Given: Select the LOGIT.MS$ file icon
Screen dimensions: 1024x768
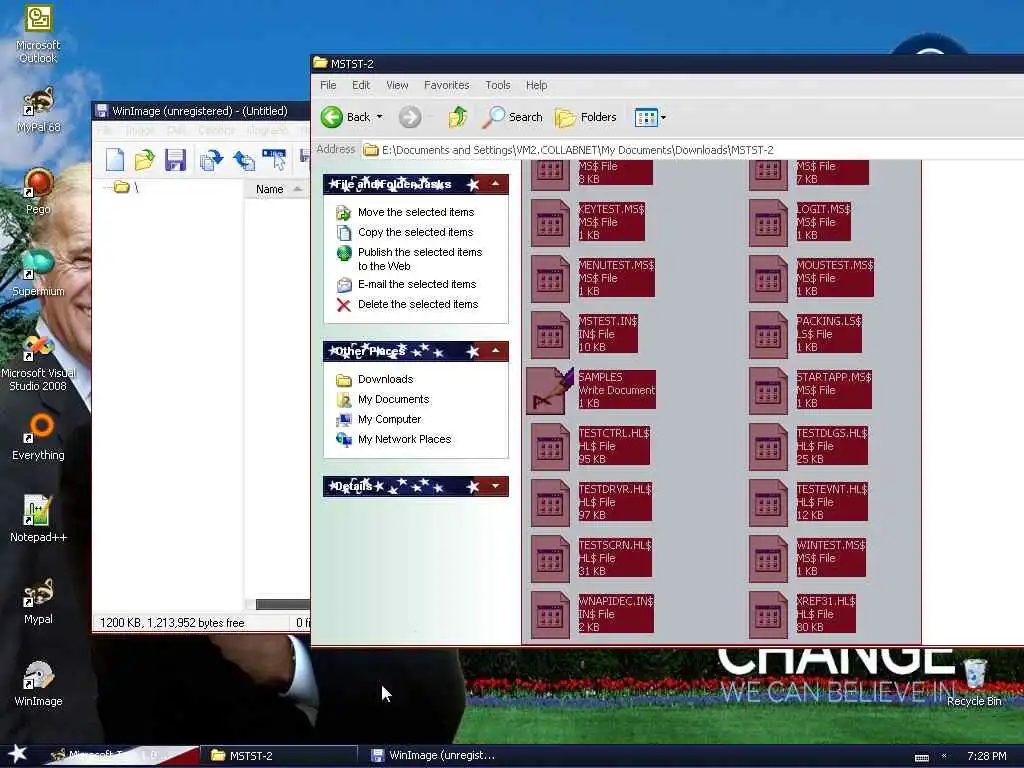Looking at the screenshot, I should click(x=768, y=223).
